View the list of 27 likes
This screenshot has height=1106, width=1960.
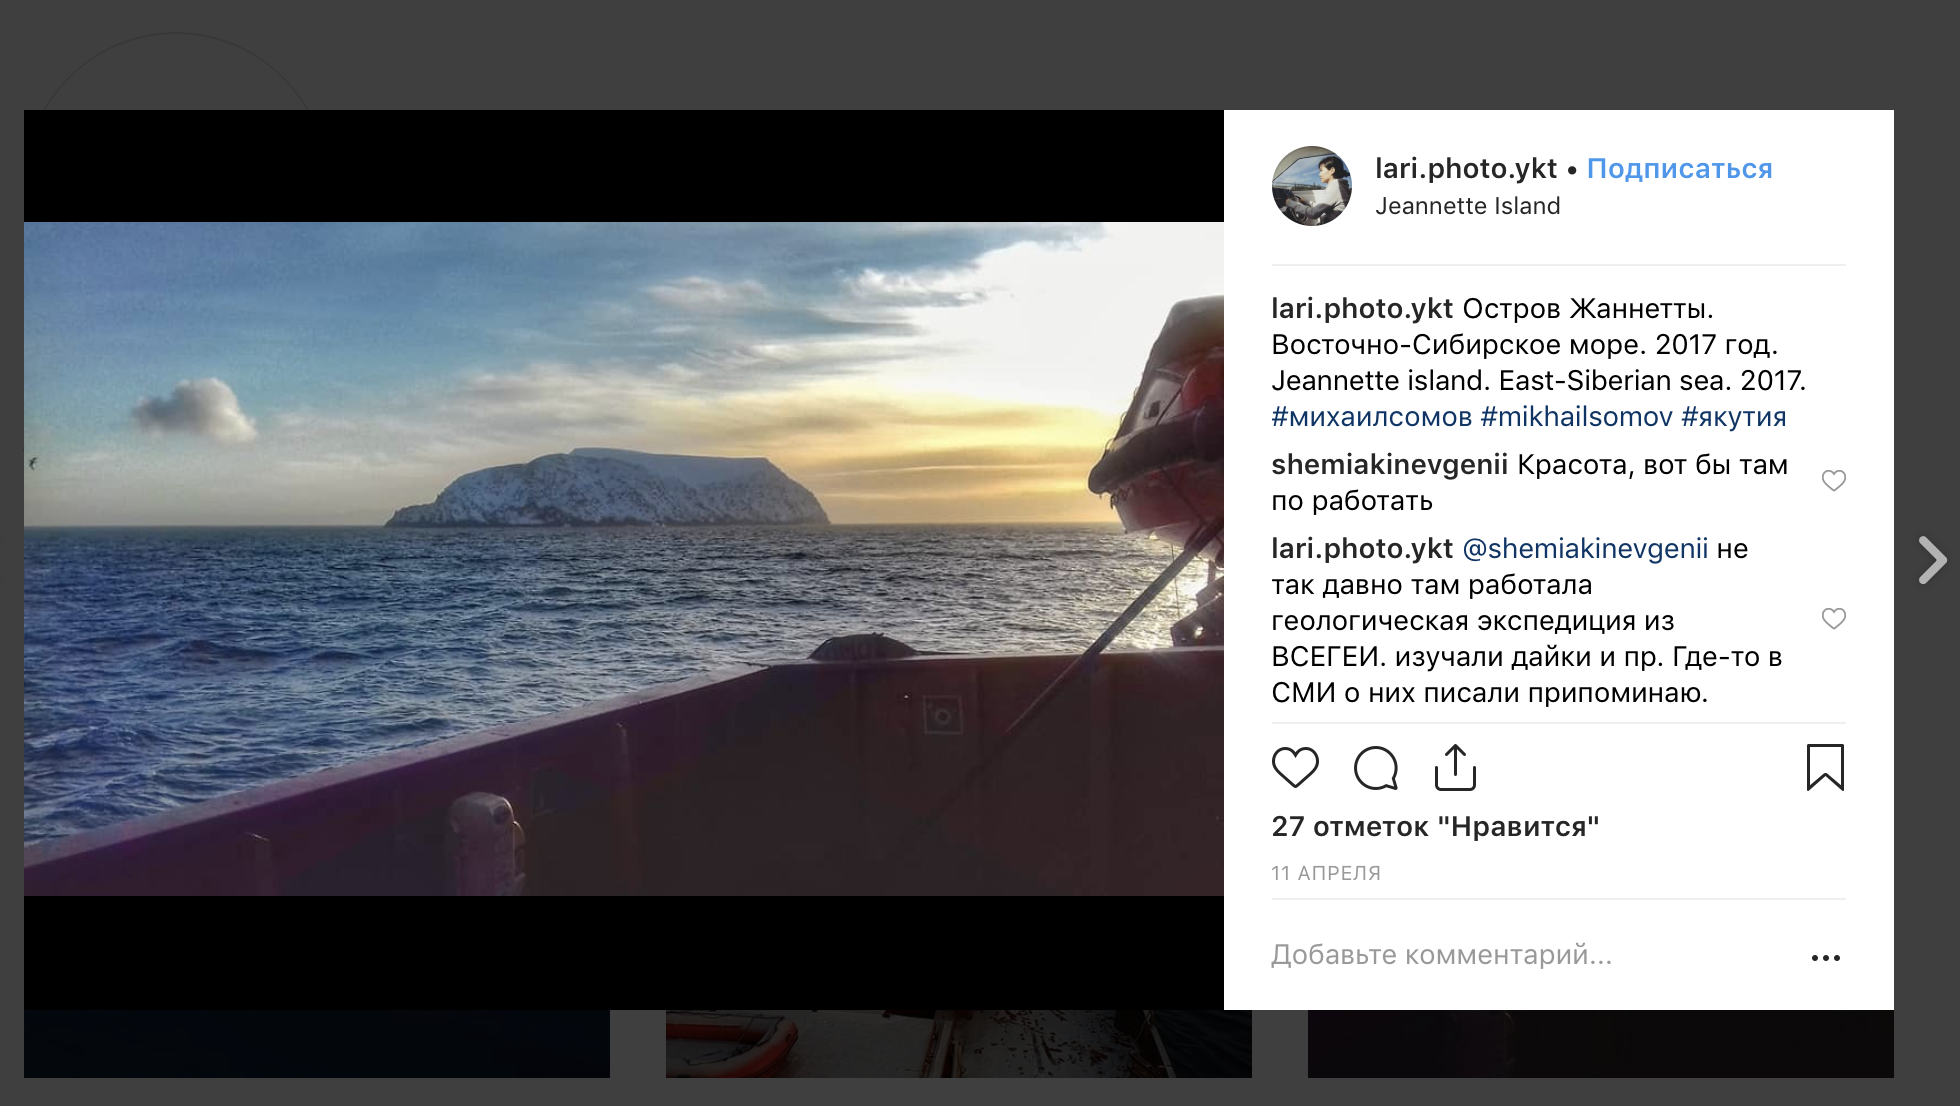[1435, 827]
